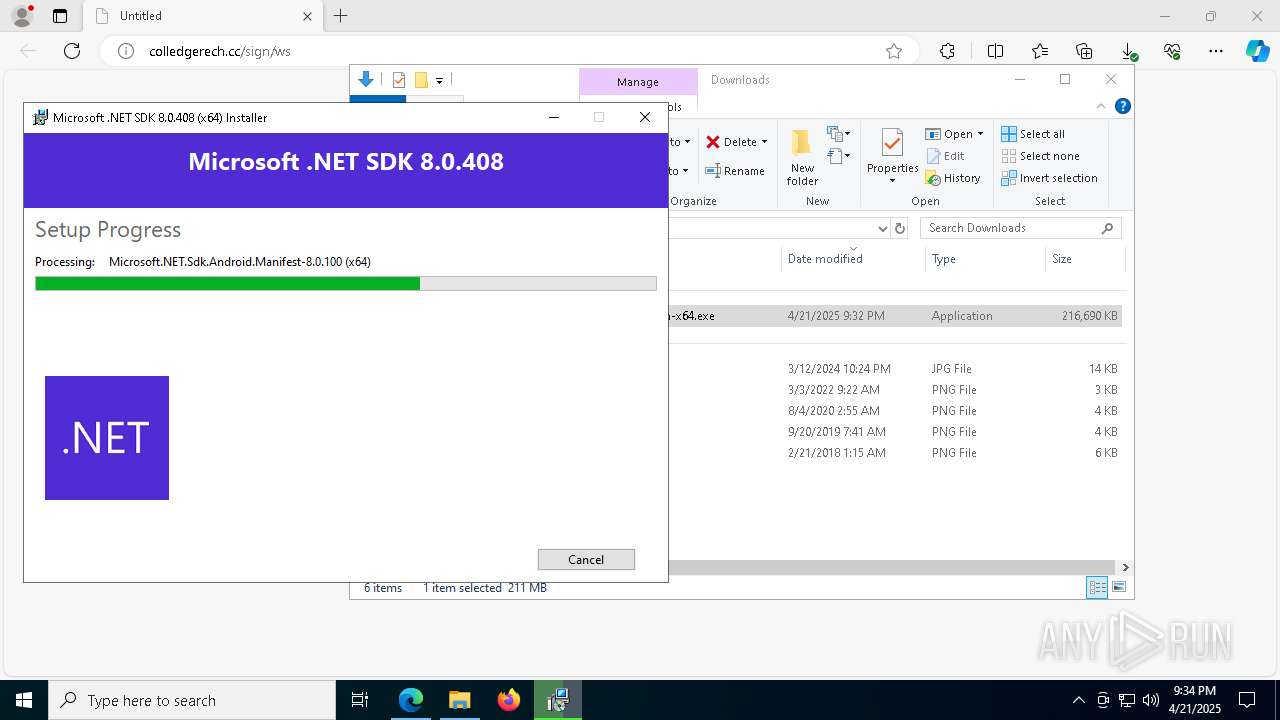Open Task View on the taskbar
Screen dimensions: 1280x720
[x=360, y=700]
